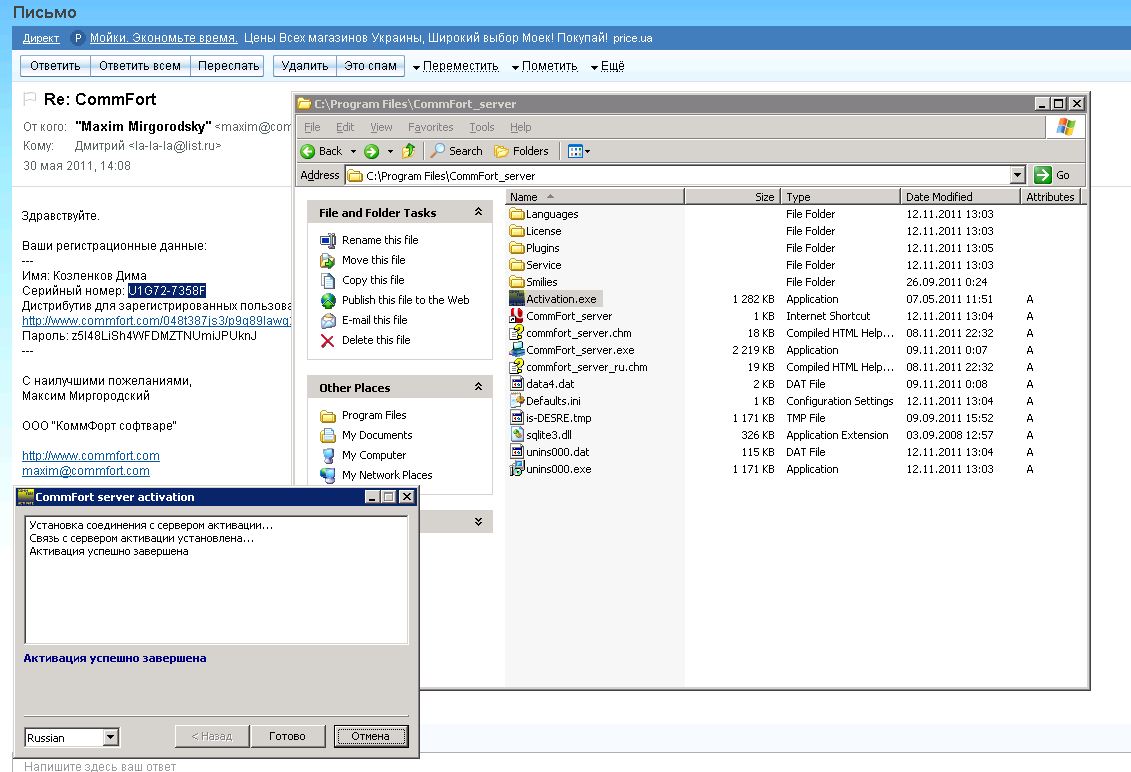Screen dimensions: 1131x772
Task: Select the commfort_server.chm help file icon
Action: click(x=516, y=333)
